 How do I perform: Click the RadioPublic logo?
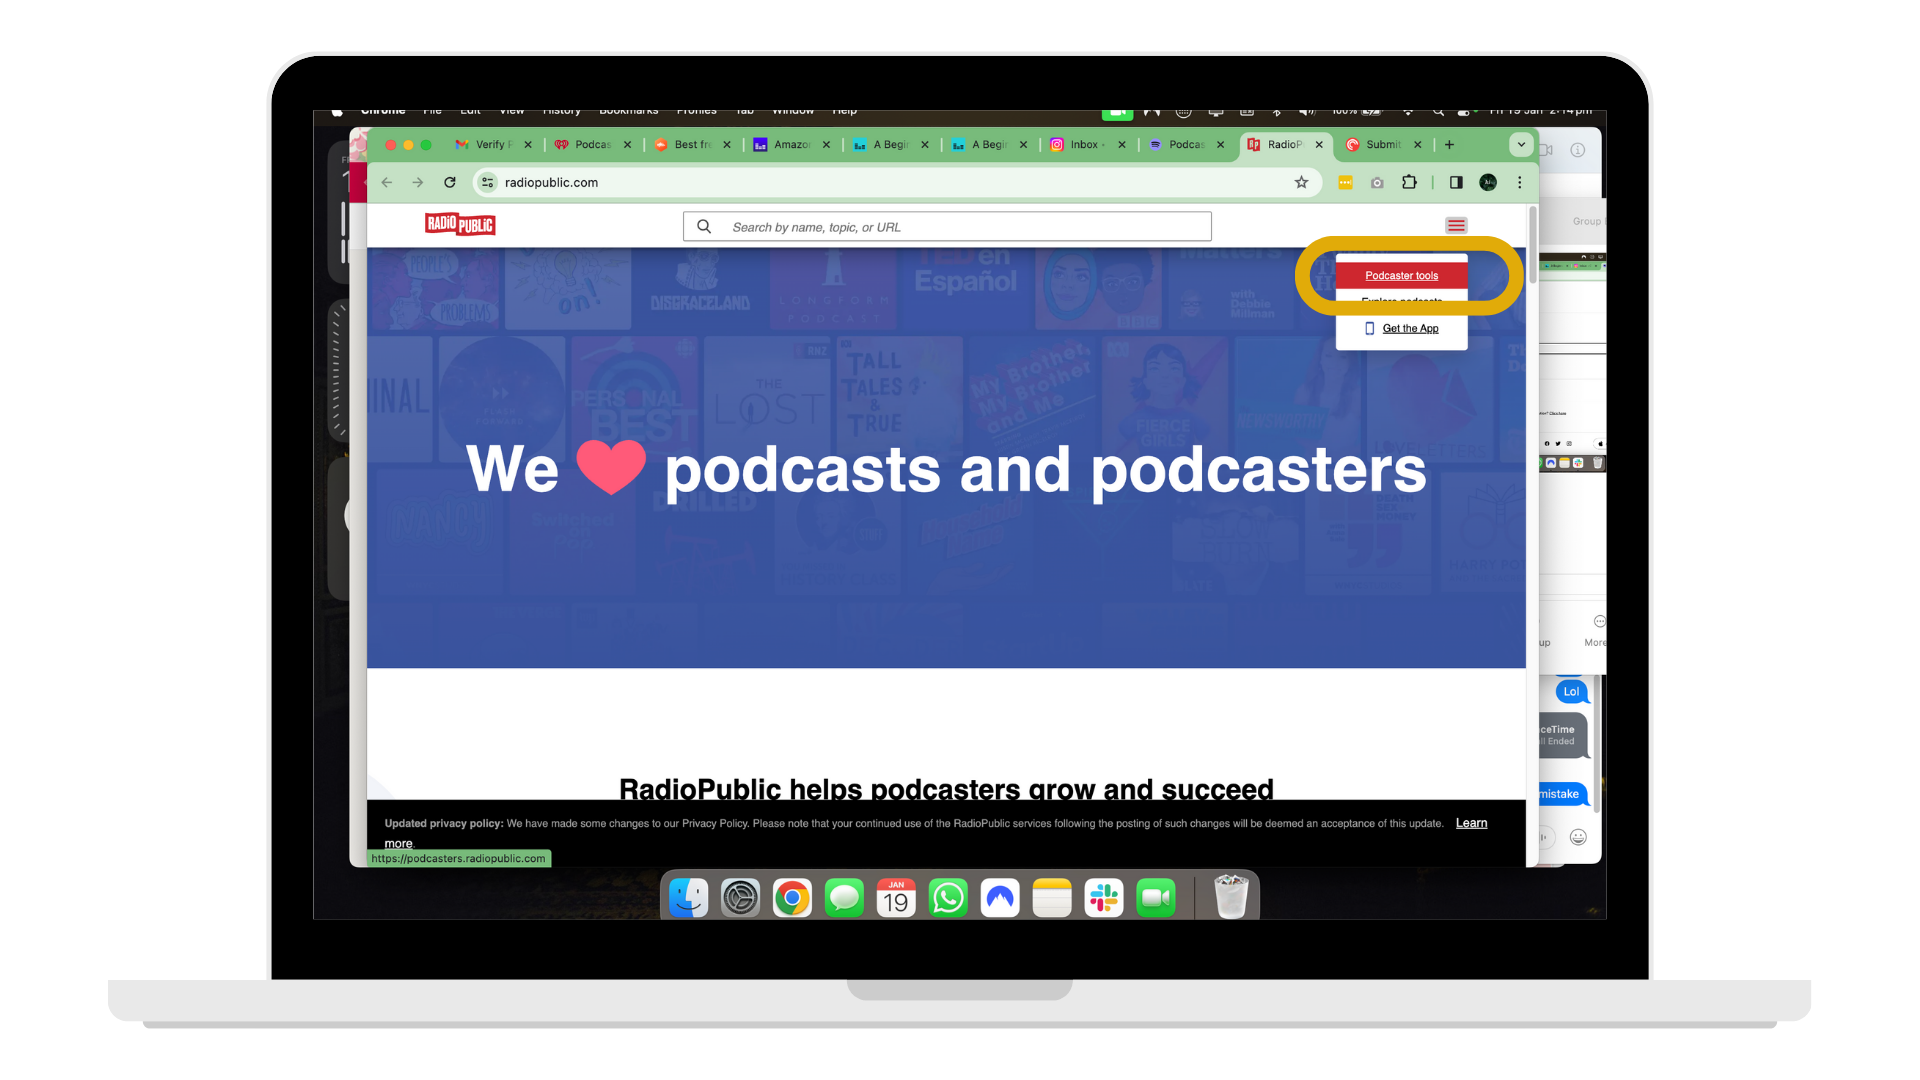(x=460, y=225)
